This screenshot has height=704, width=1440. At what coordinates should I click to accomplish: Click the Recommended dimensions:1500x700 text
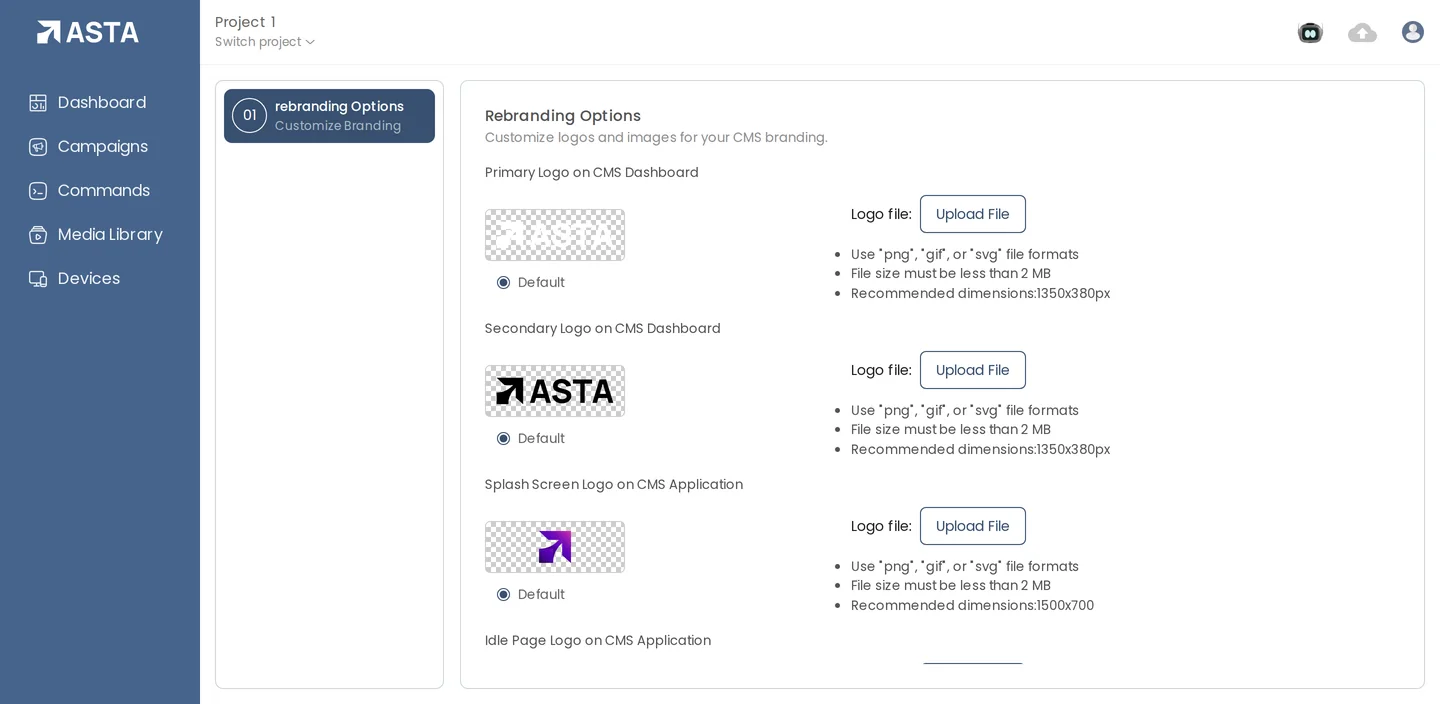[x=972, y=606]
